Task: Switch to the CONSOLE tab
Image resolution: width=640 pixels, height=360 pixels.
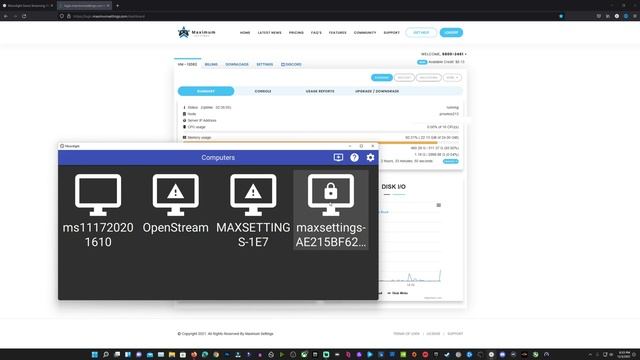Action: [x=263, y=91]
